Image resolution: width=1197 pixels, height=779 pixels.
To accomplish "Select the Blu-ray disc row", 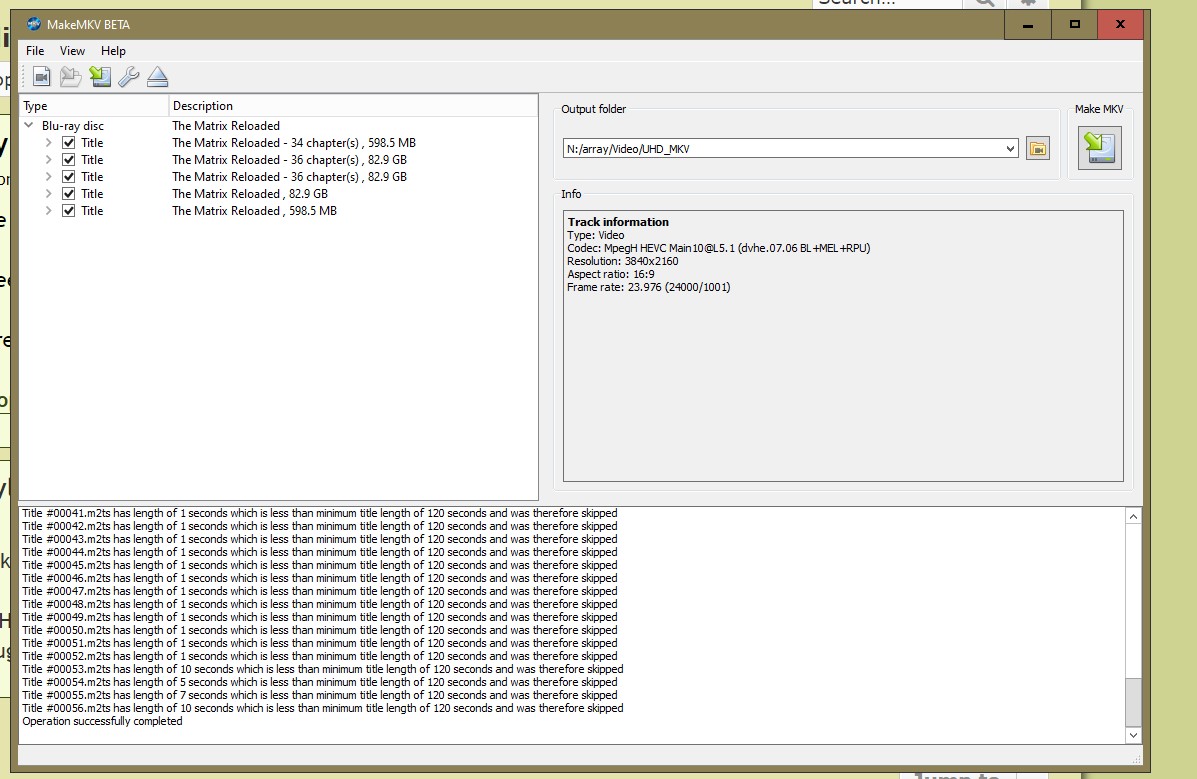I will [279, 125].
